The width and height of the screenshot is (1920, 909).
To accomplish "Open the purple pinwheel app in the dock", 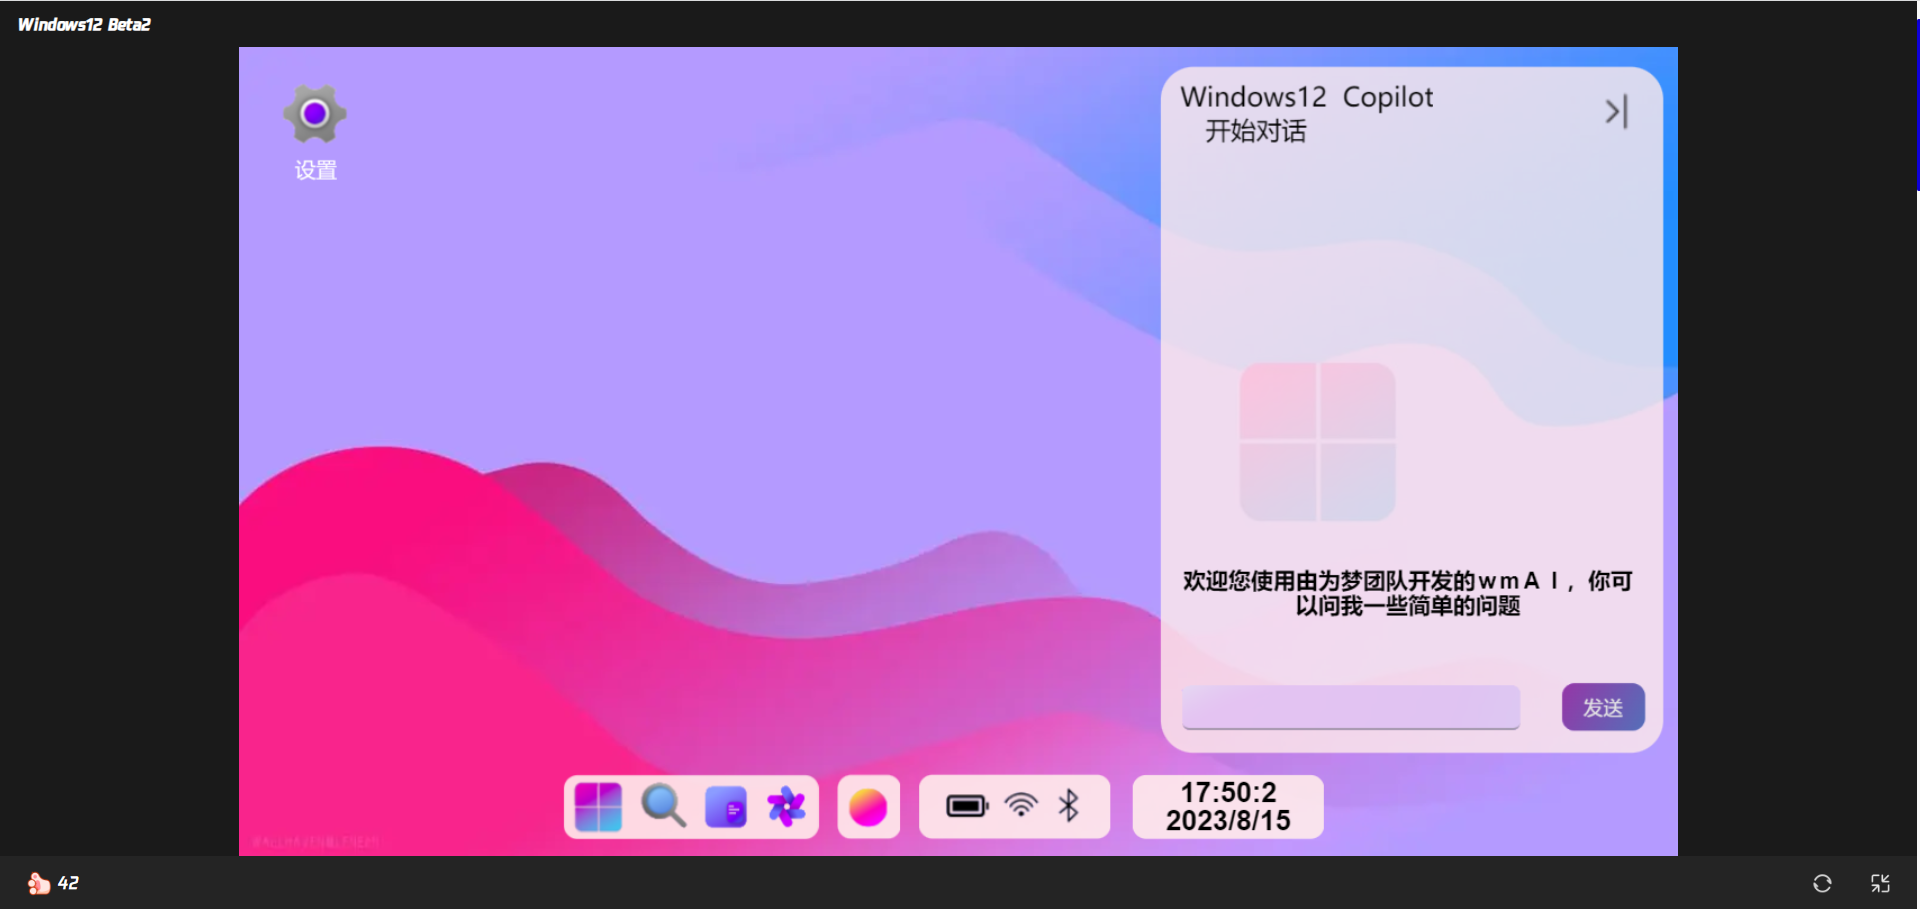I will click(786, 807).
